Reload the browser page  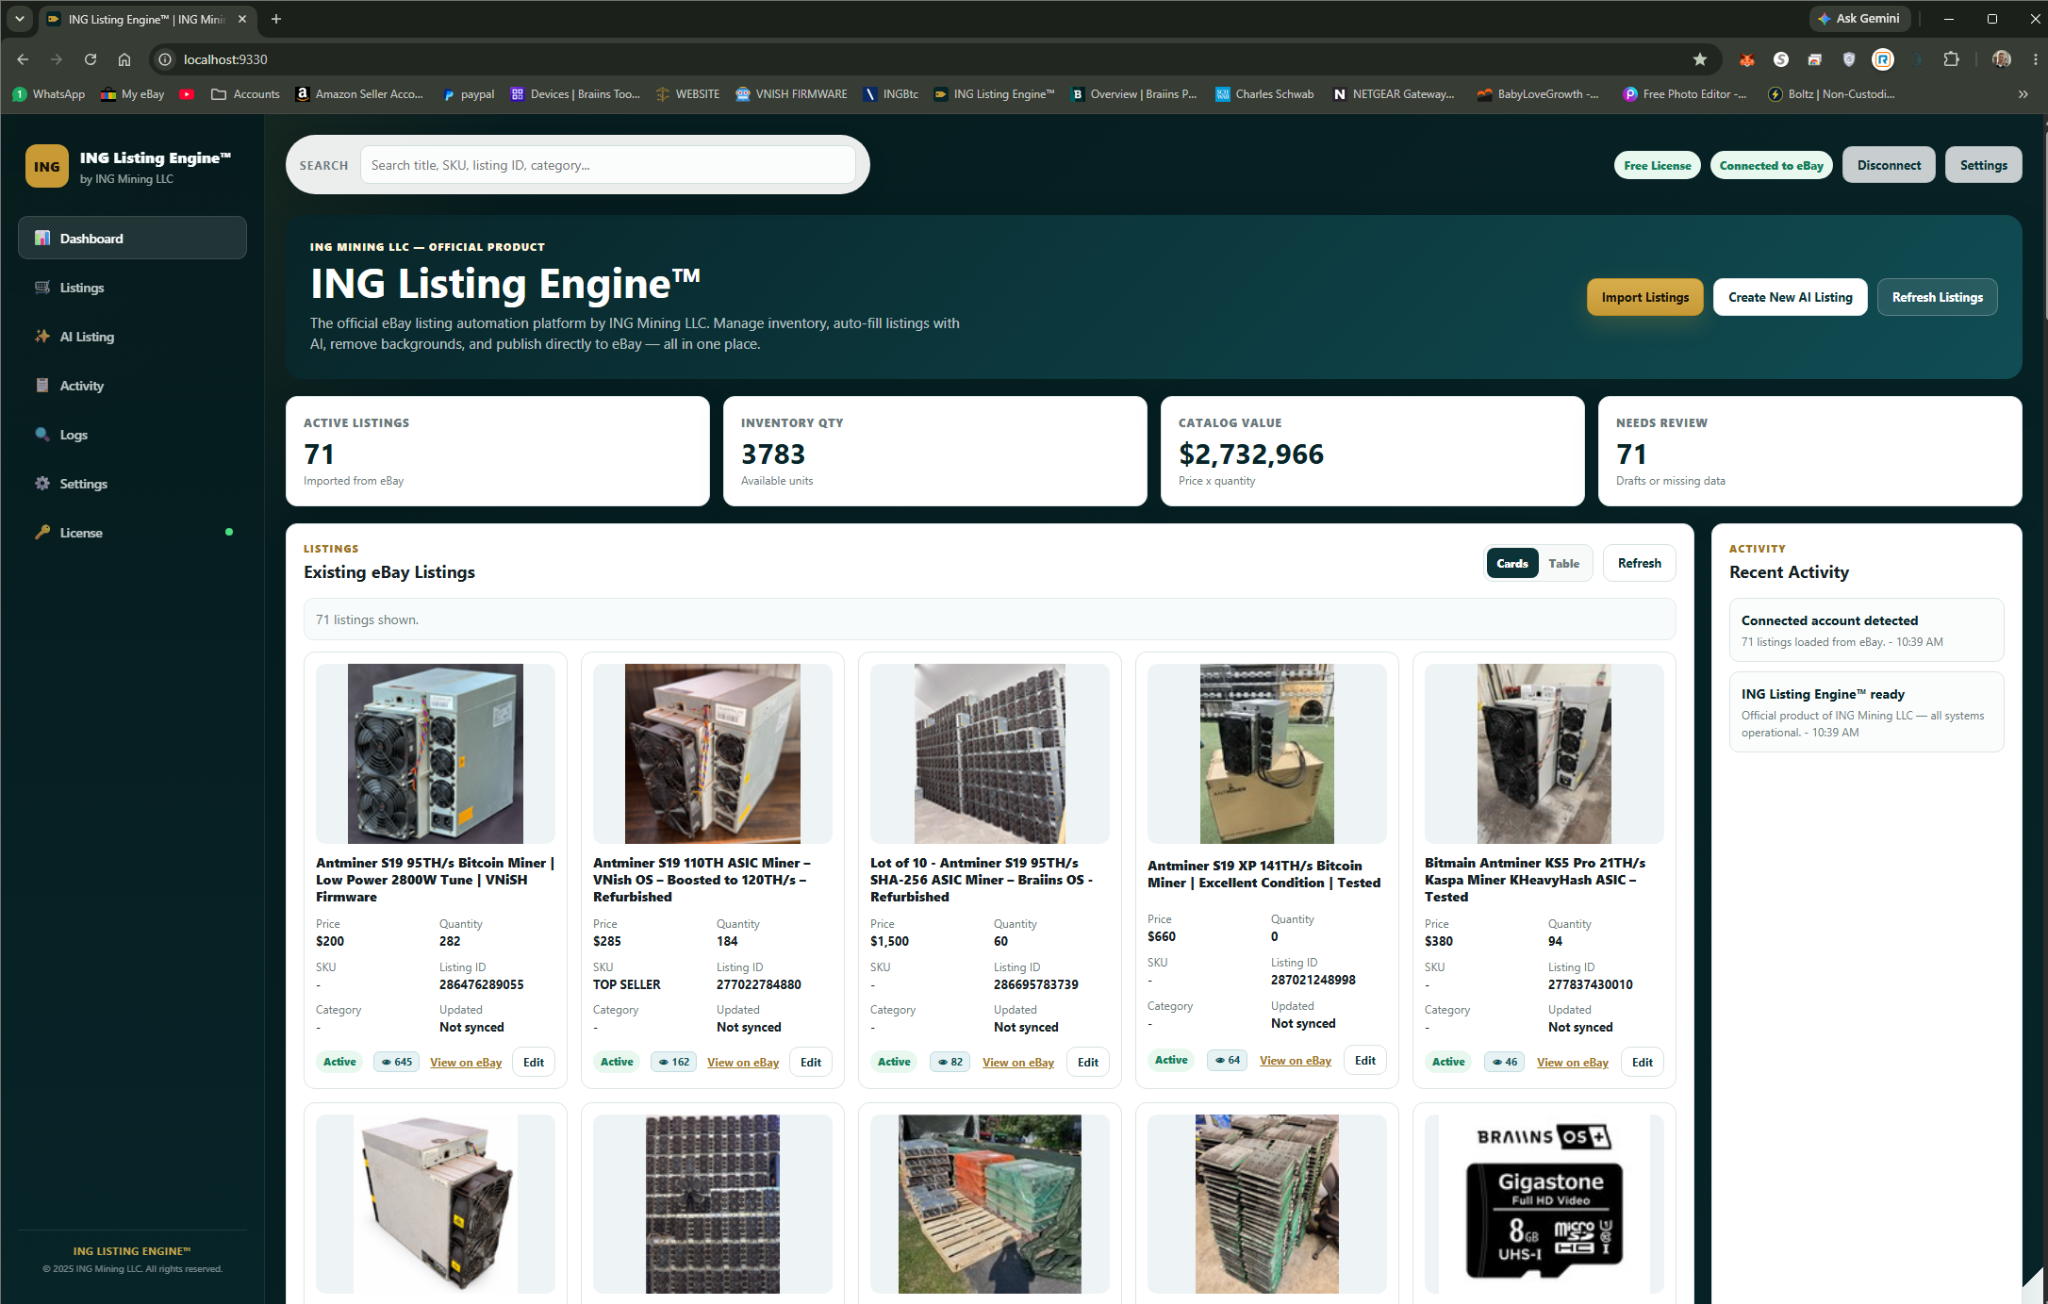click(90, 59)
